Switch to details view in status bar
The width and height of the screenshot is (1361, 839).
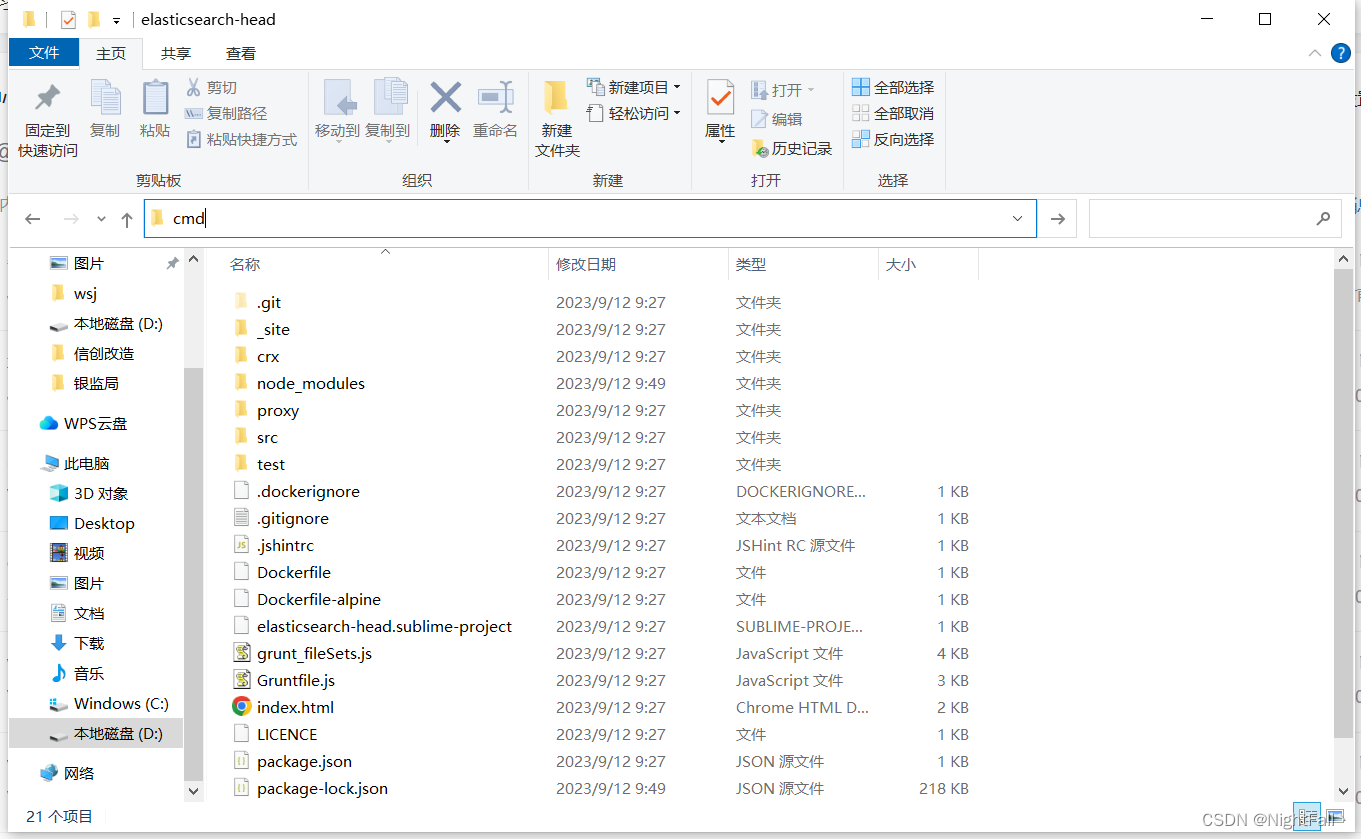tap(1305, 817)
